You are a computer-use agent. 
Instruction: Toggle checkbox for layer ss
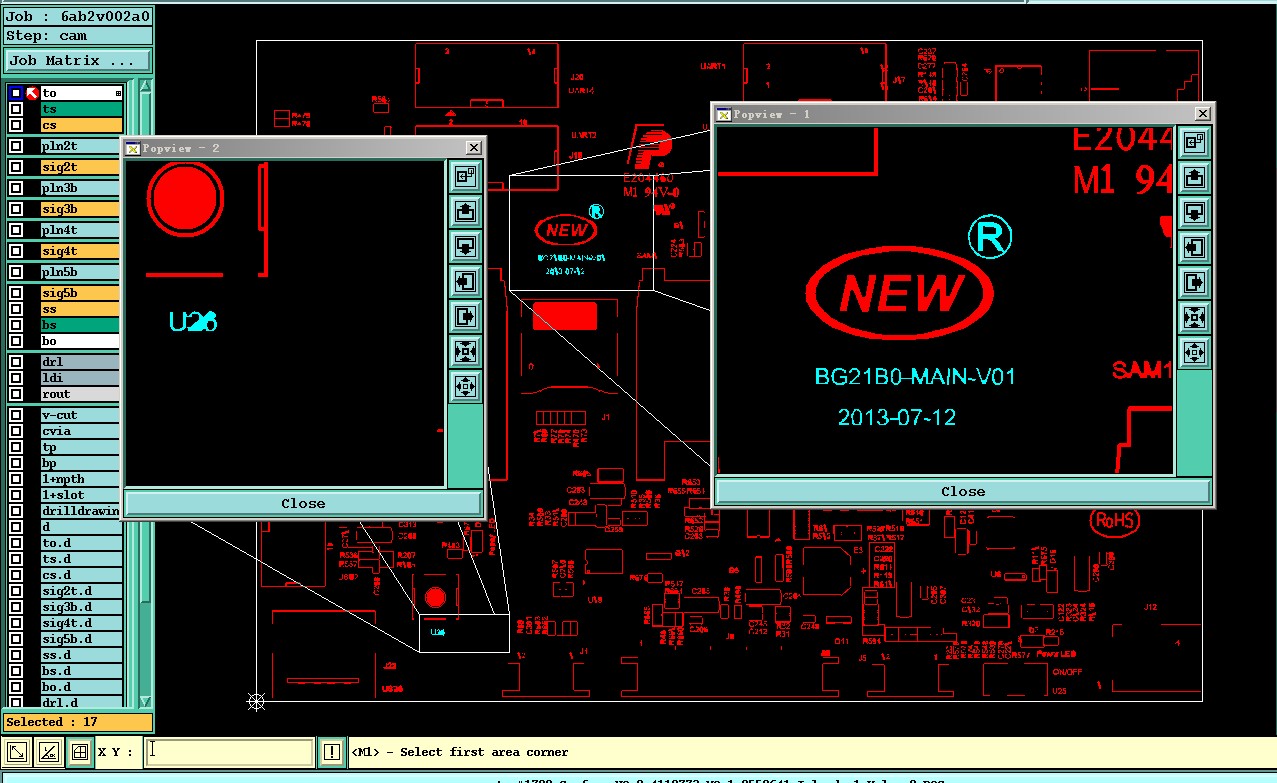click(16, 309)
